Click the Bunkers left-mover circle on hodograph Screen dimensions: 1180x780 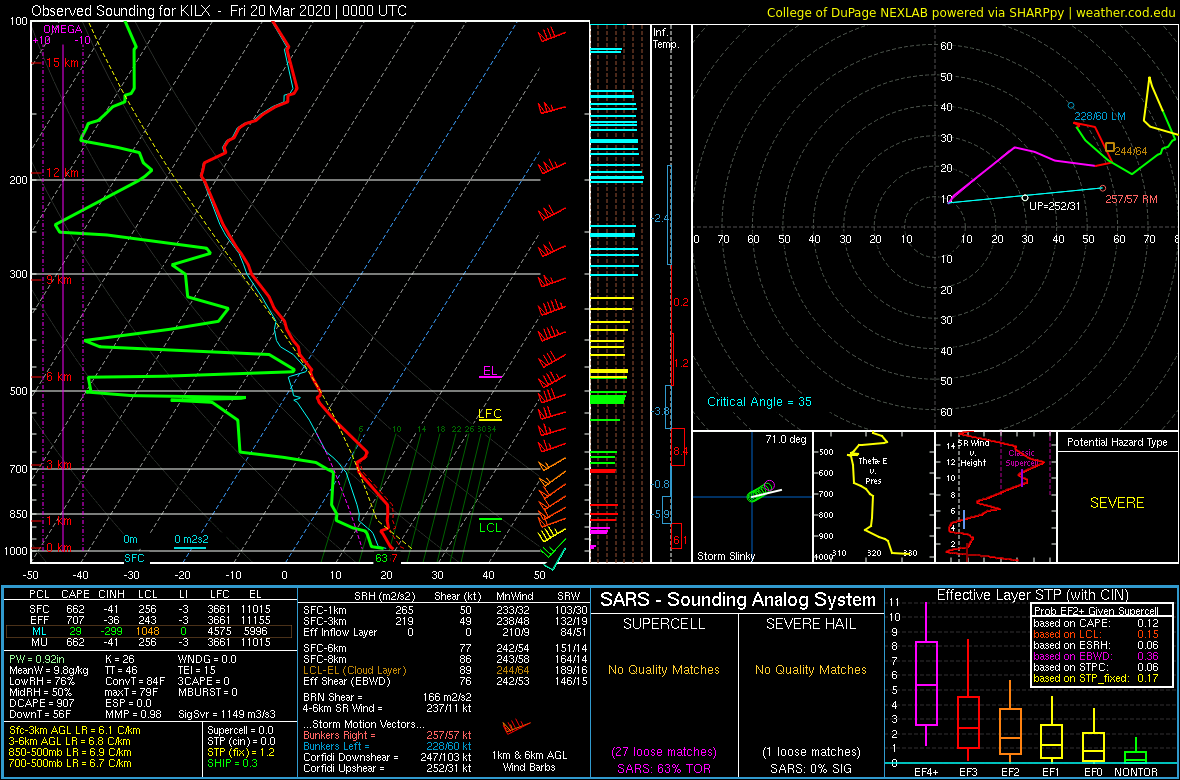tap(1071, 105)
